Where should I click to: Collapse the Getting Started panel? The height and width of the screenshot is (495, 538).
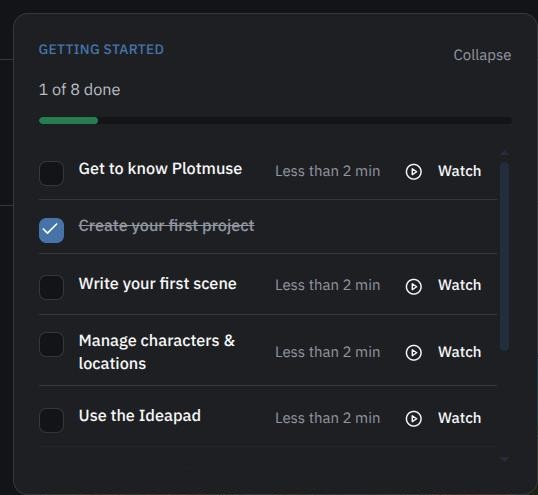pos(482,55)
